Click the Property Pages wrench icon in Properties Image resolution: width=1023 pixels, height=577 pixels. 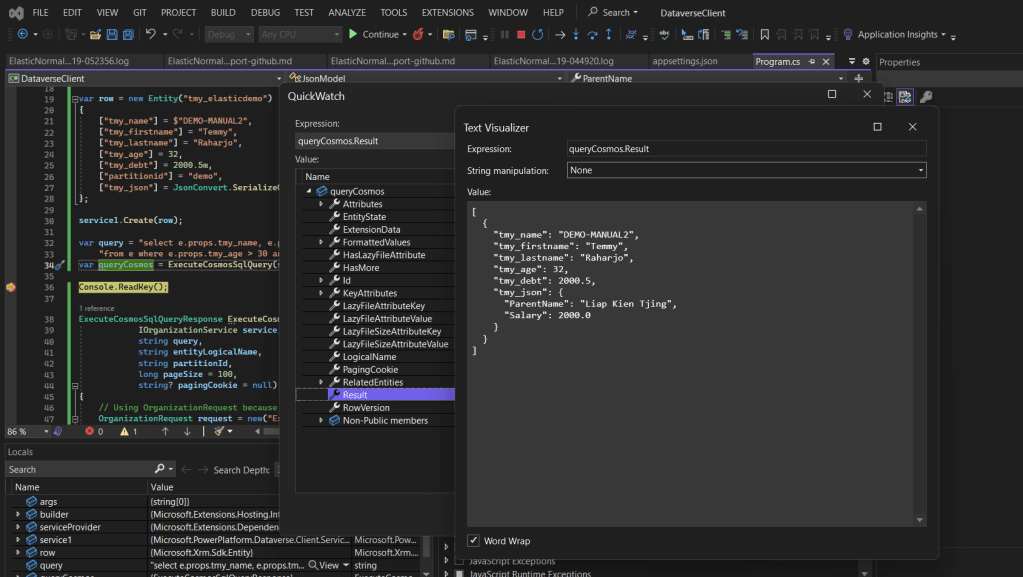pyautogui.click(x=926, y=97)
